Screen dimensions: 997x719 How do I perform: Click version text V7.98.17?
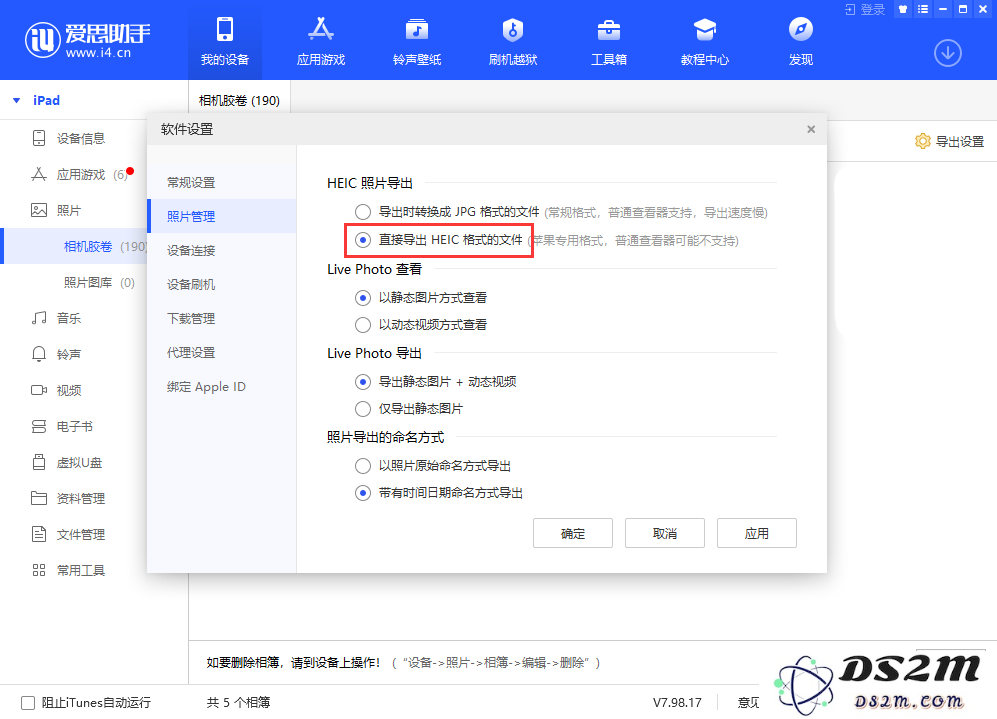[677, 702]
